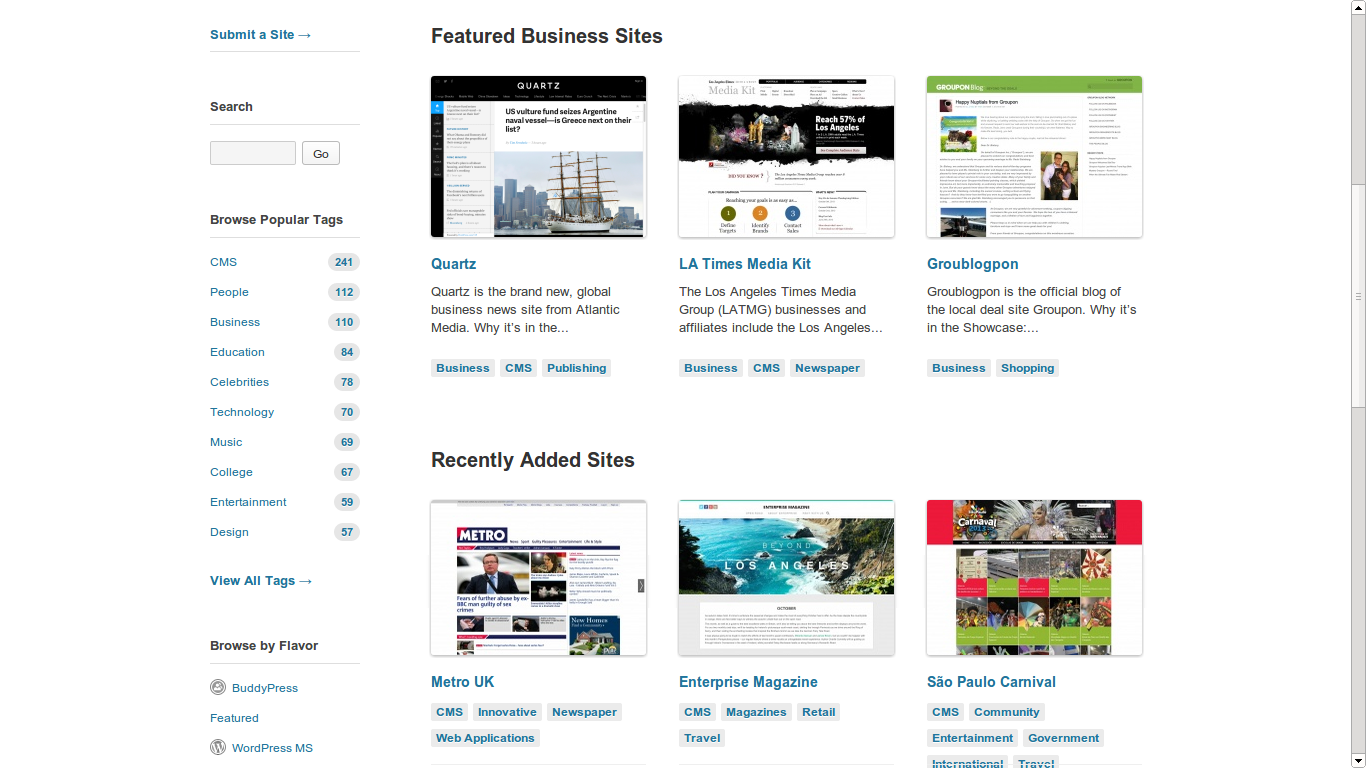1366x768 pixels.
Task: Open the Metro UK title link
Action: (463, 682)
